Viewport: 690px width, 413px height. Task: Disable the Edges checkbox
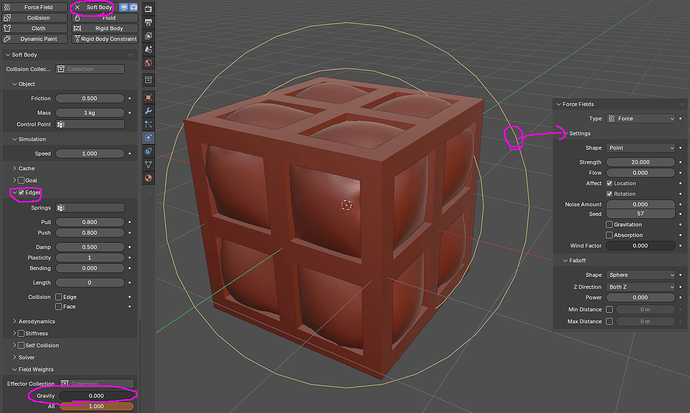click(21, 192)
